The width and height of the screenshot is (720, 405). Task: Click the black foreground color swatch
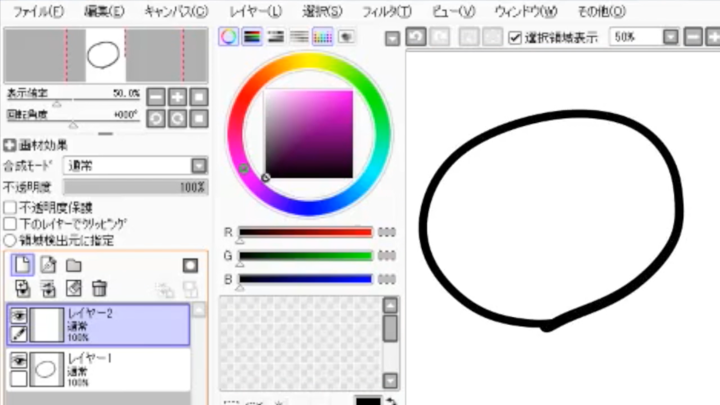tap(368, 400)
